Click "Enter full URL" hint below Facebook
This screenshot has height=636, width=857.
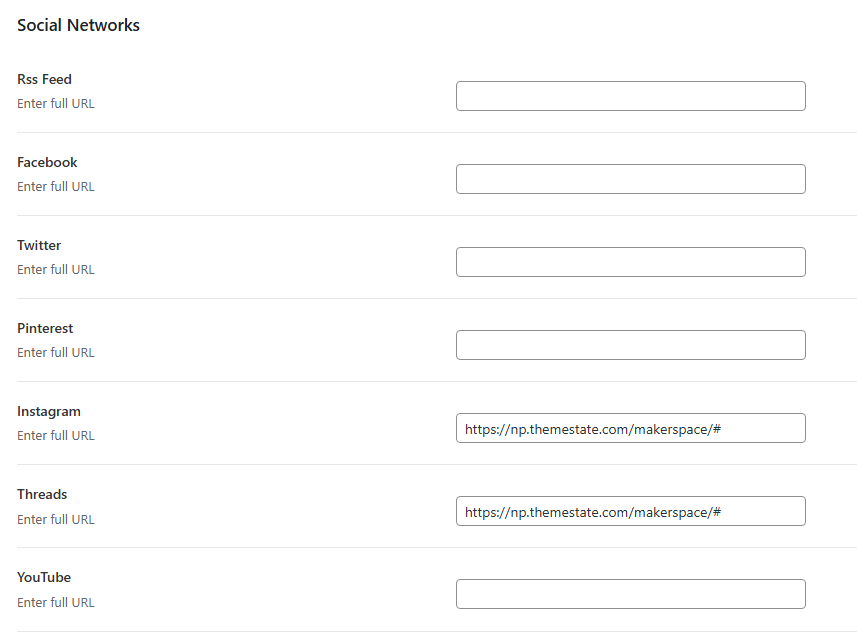(x=56, y=186)
